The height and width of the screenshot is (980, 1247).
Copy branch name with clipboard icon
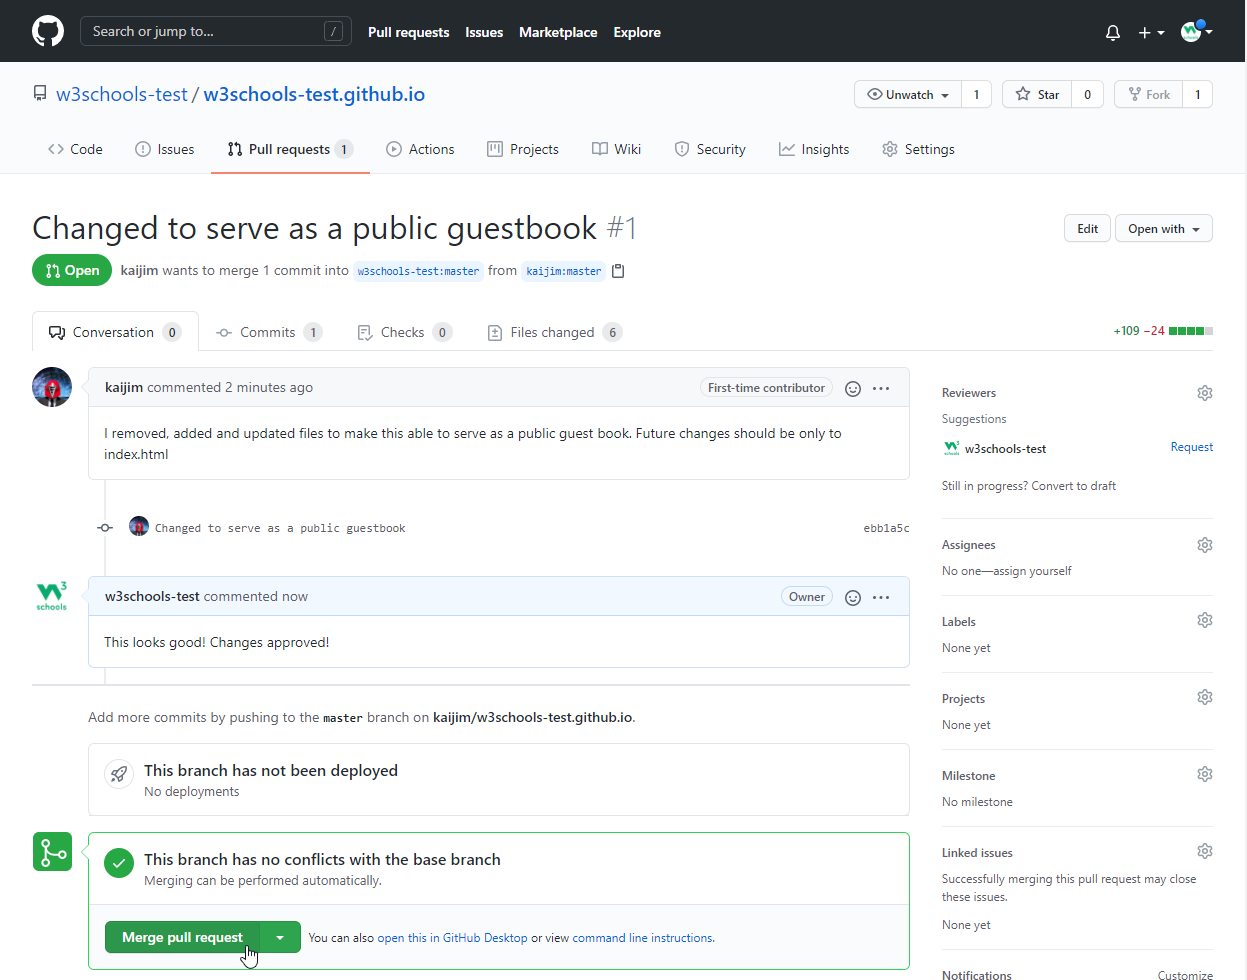click(x=618, y=271)
